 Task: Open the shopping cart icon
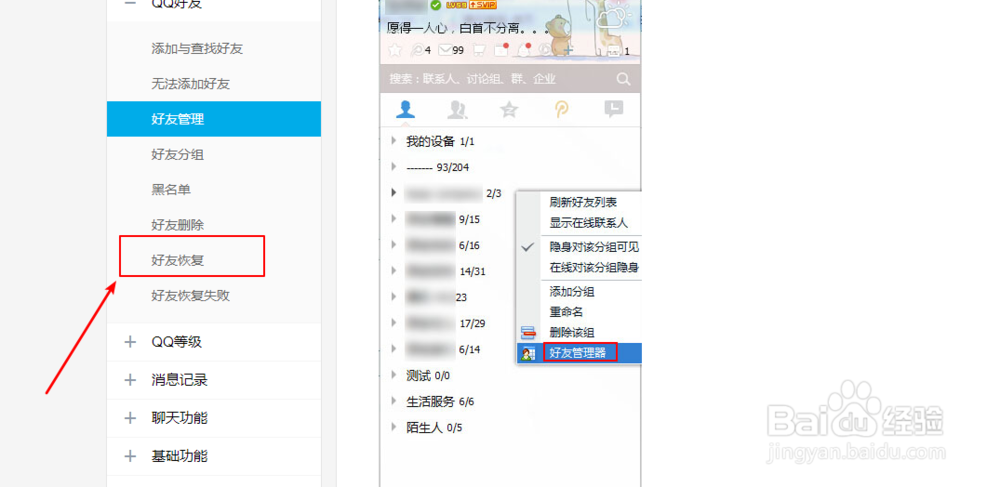pyautogui.click(x=479, y=50)
